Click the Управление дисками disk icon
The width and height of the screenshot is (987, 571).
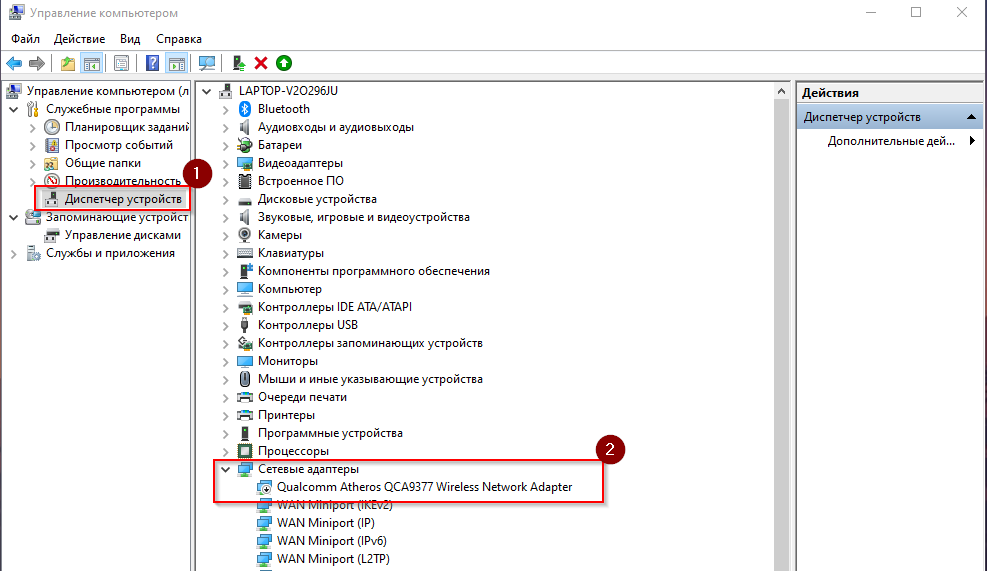(x=52, y=235)
